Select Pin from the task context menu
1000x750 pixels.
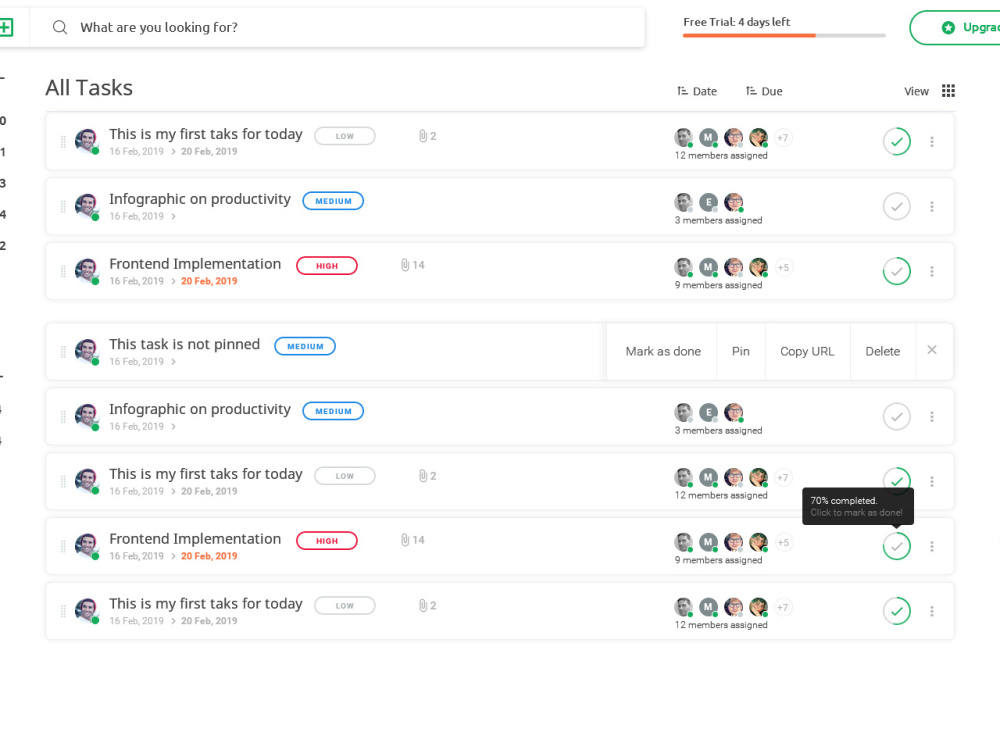(740, 351)
